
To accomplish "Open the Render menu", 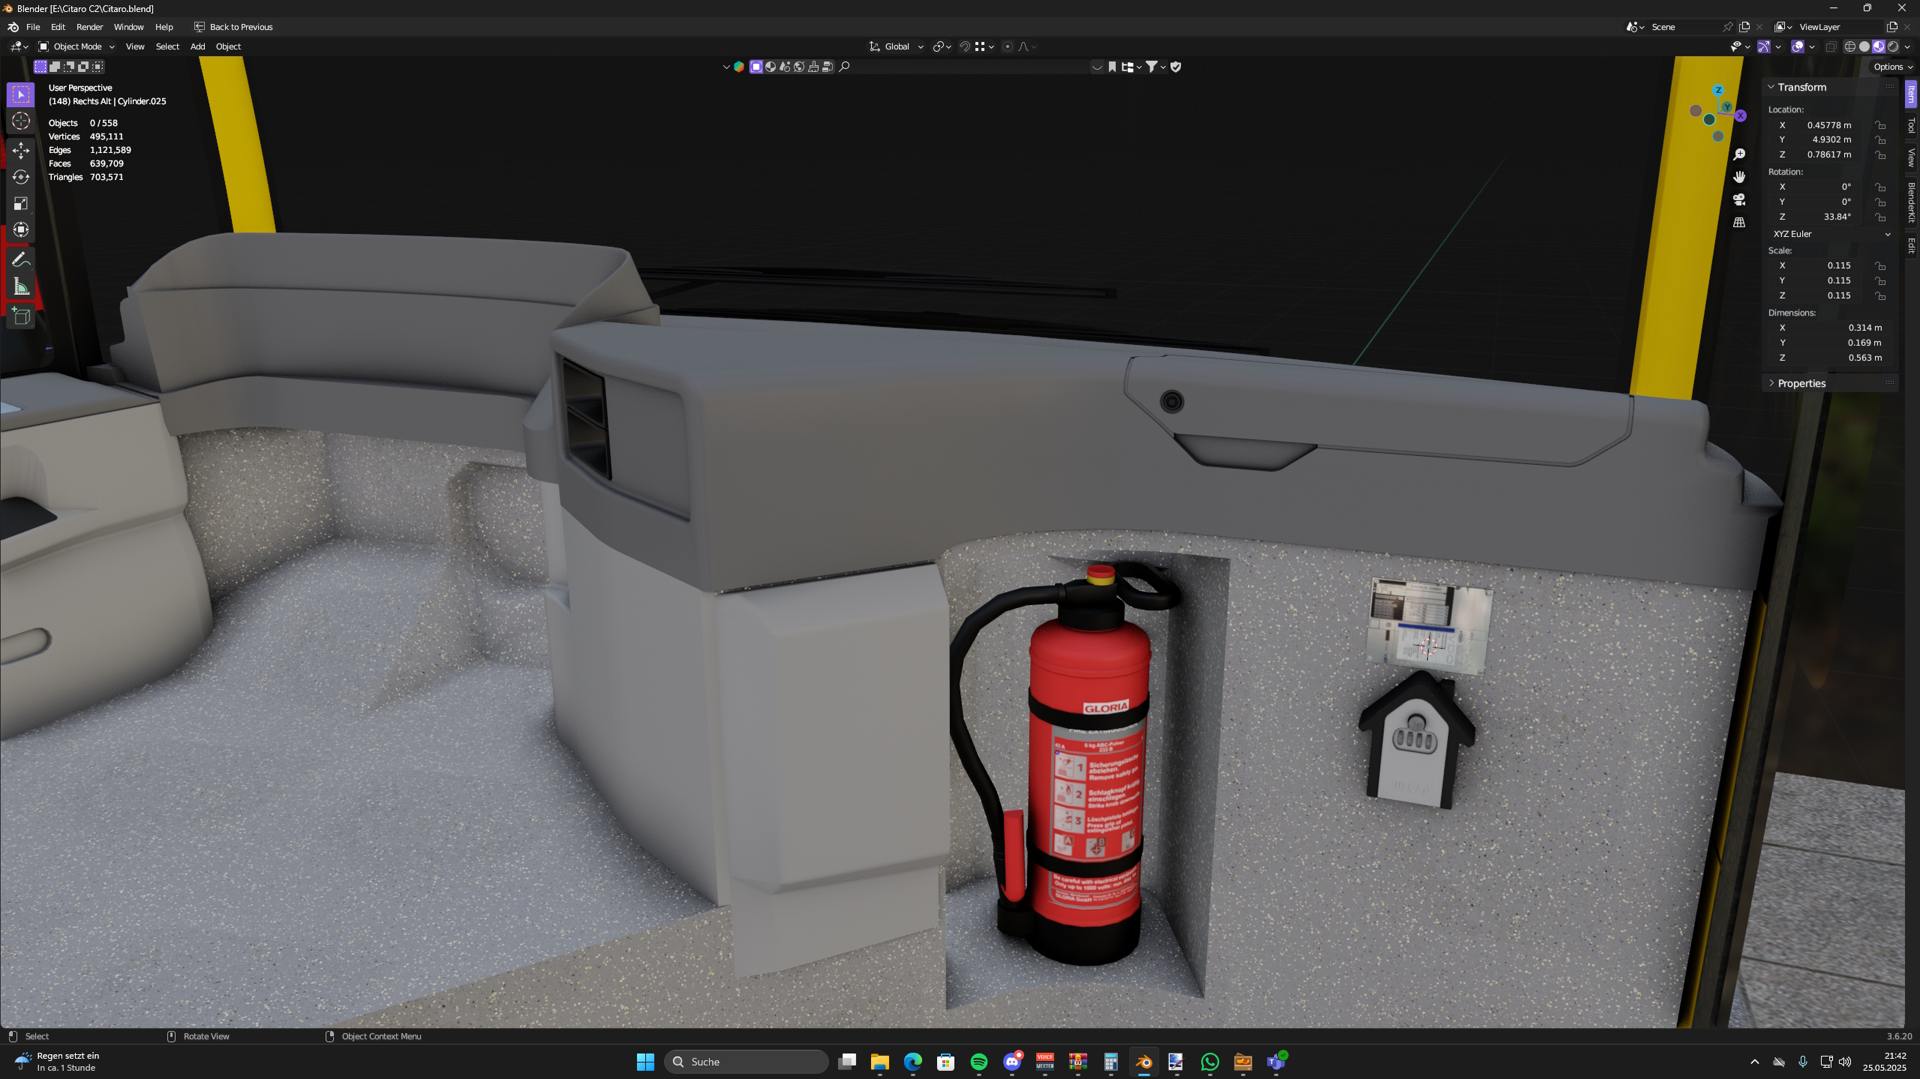I will point(90,27).
